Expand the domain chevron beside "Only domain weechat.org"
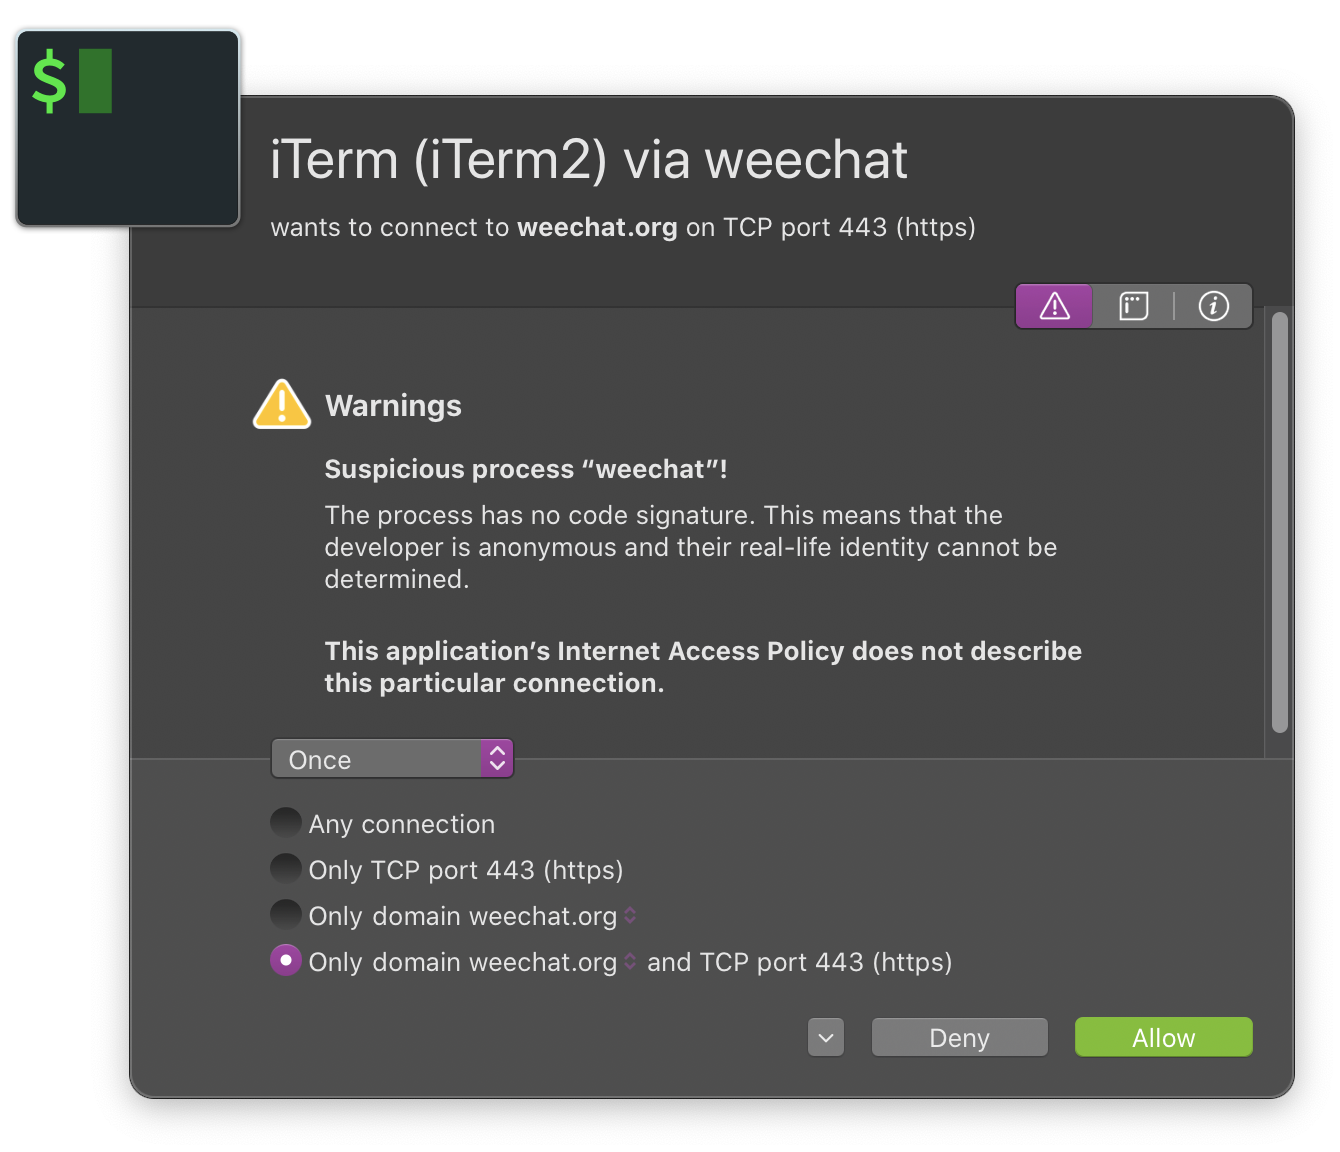The height and width of the screenshot is (1152, 1340). click(x=630, y=915)
